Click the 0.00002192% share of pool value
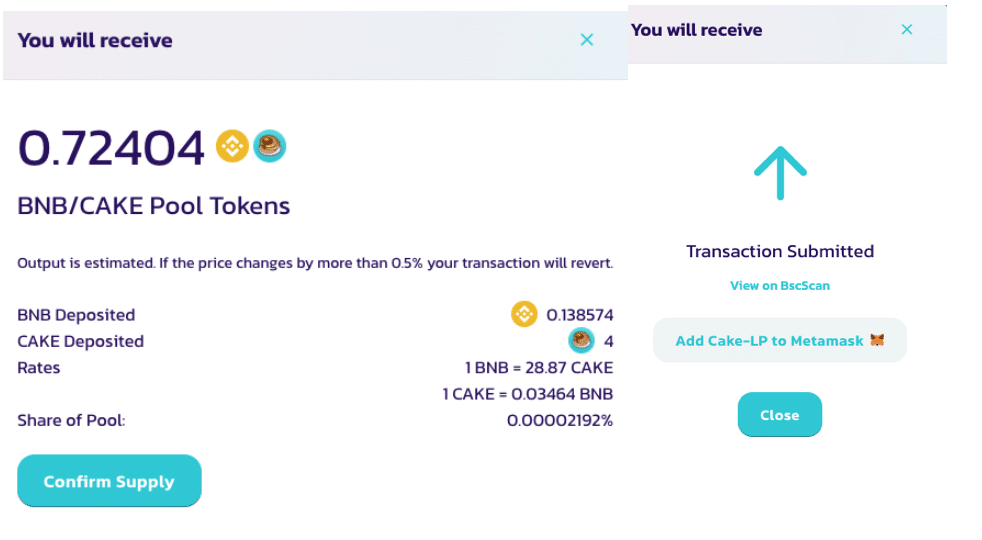The image size is (982, 540). coord(560,420)
